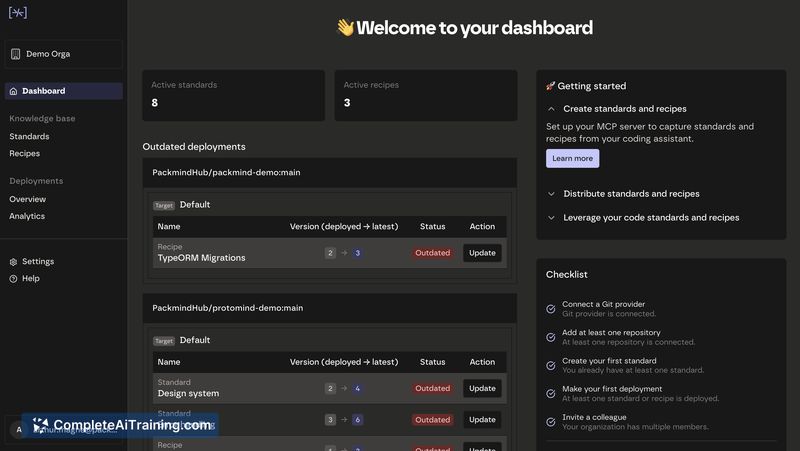The image size is (800, 451).
Task: Click the user avatar in the sidebar
Action: [19, 430]
